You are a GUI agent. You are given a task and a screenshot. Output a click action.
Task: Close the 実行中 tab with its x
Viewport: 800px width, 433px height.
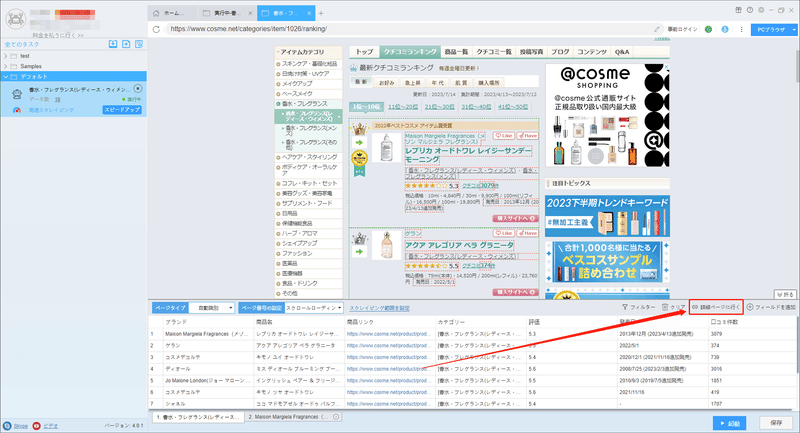tap(250, 13)
